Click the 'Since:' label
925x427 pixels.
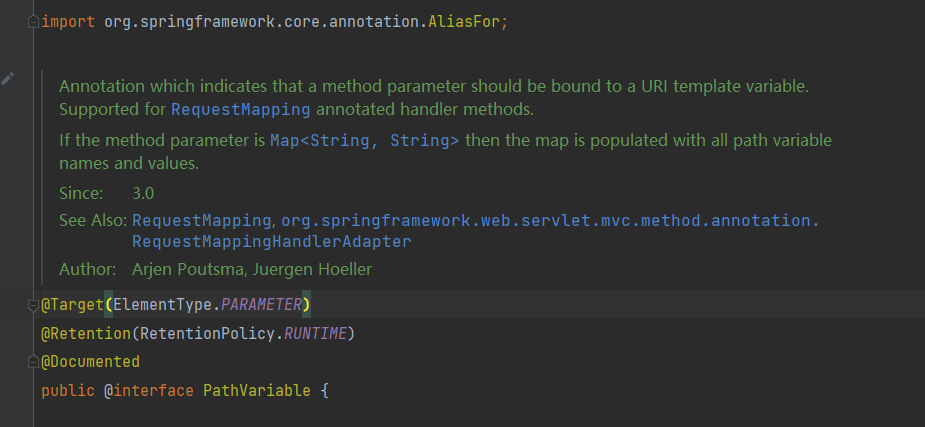(81, 193)
